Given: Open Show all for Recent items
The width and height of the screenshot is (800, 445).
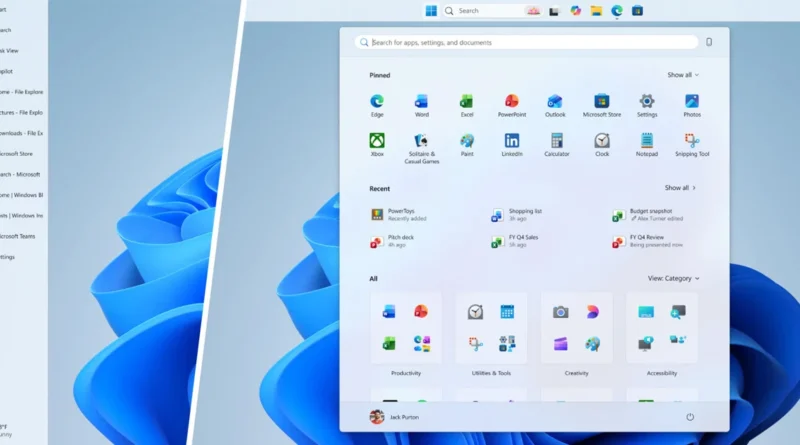Looking at the screenshot, I should tap(680, 188).
